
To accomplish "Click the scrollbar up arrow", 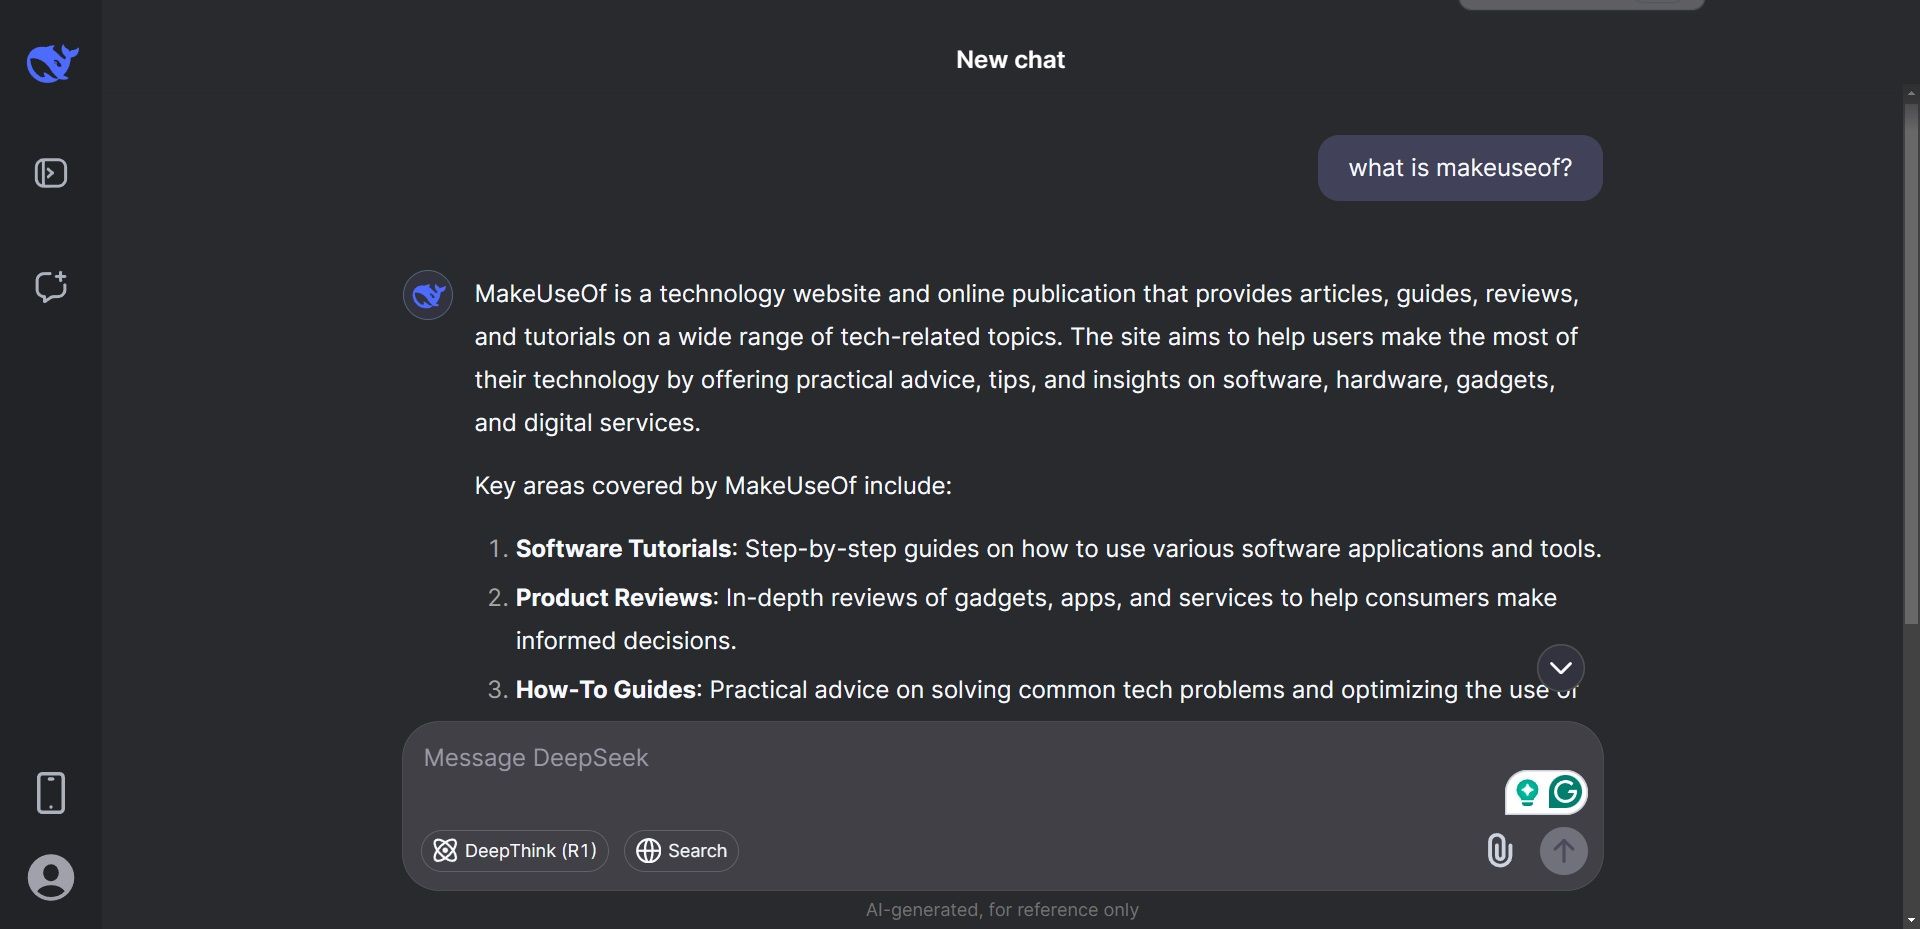I will (x=1911, y=94).
